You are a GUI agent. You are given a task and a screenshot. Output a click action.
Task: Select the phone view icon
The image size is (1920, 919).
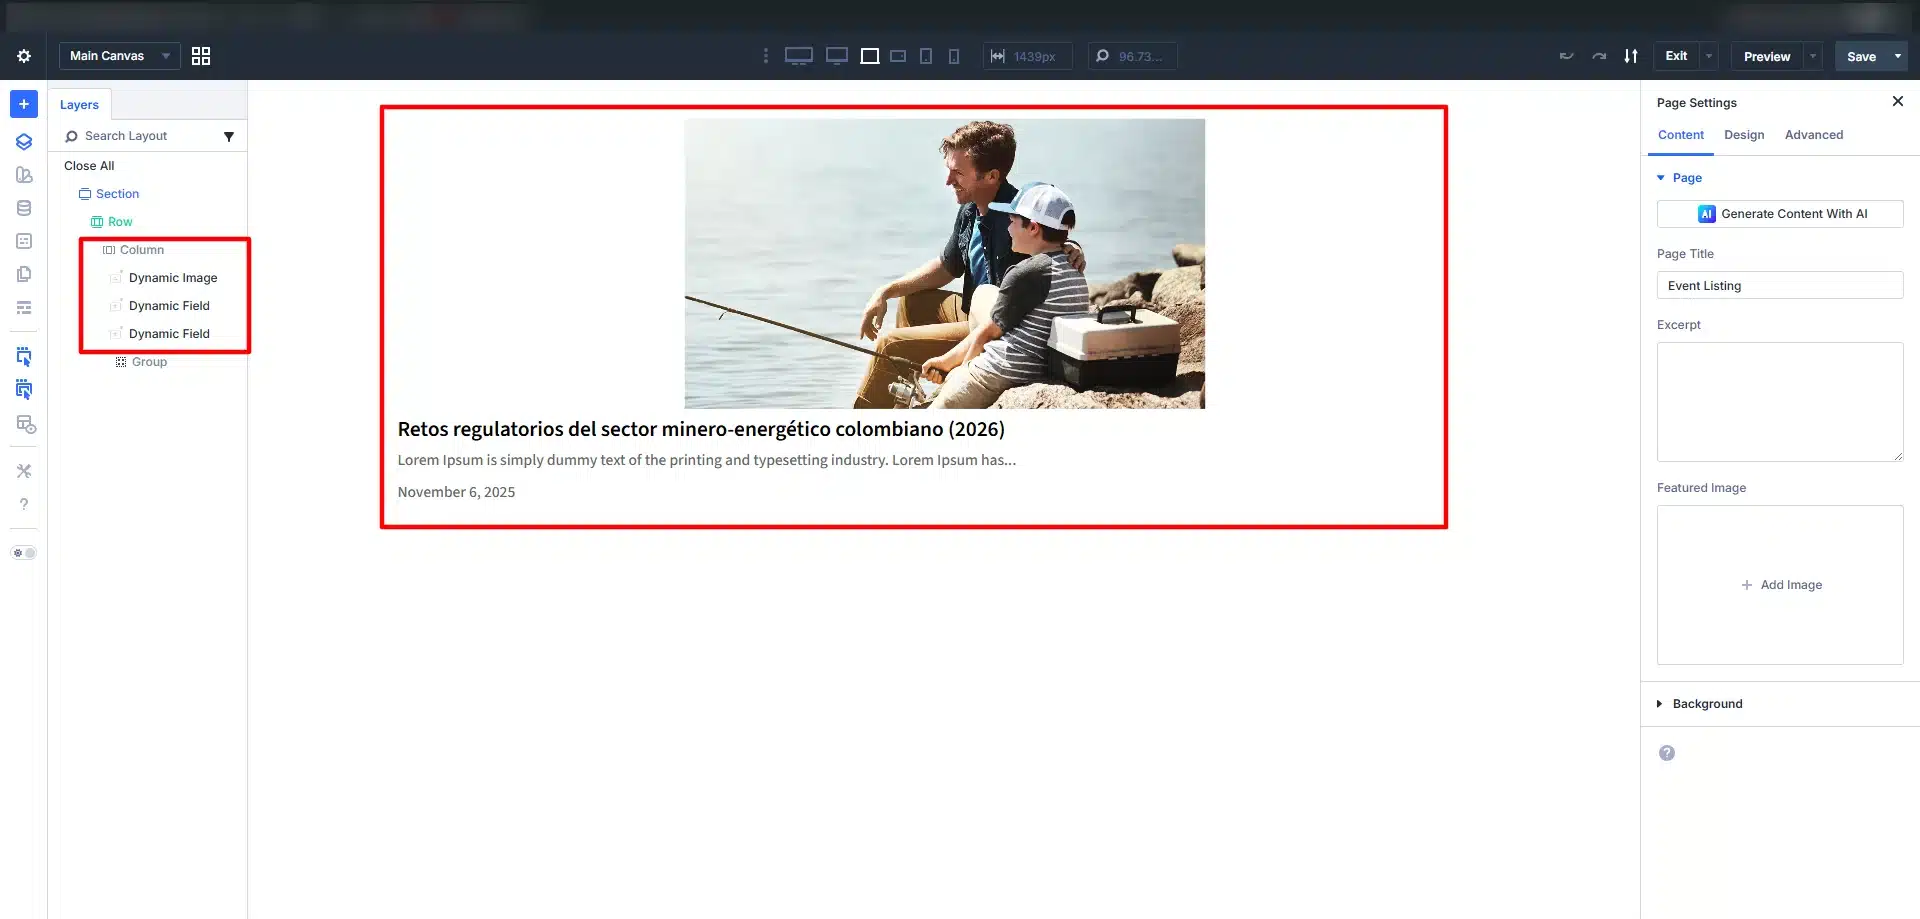pos(954,56)
